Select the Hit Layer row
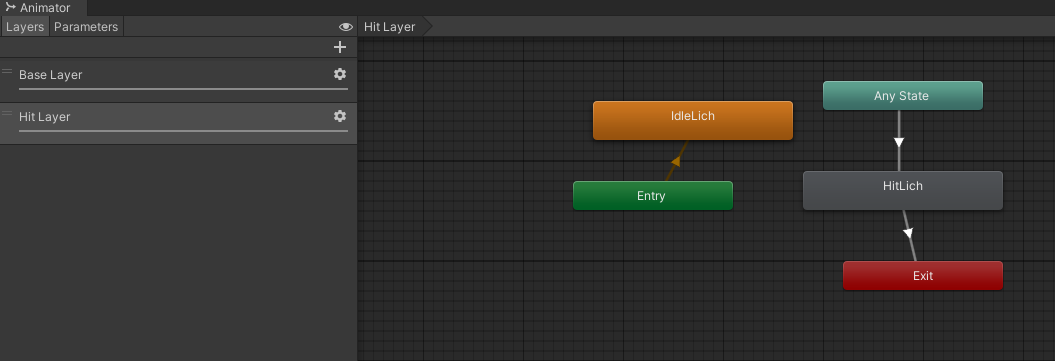This screenshot has width=1055, height=361. 178,123
